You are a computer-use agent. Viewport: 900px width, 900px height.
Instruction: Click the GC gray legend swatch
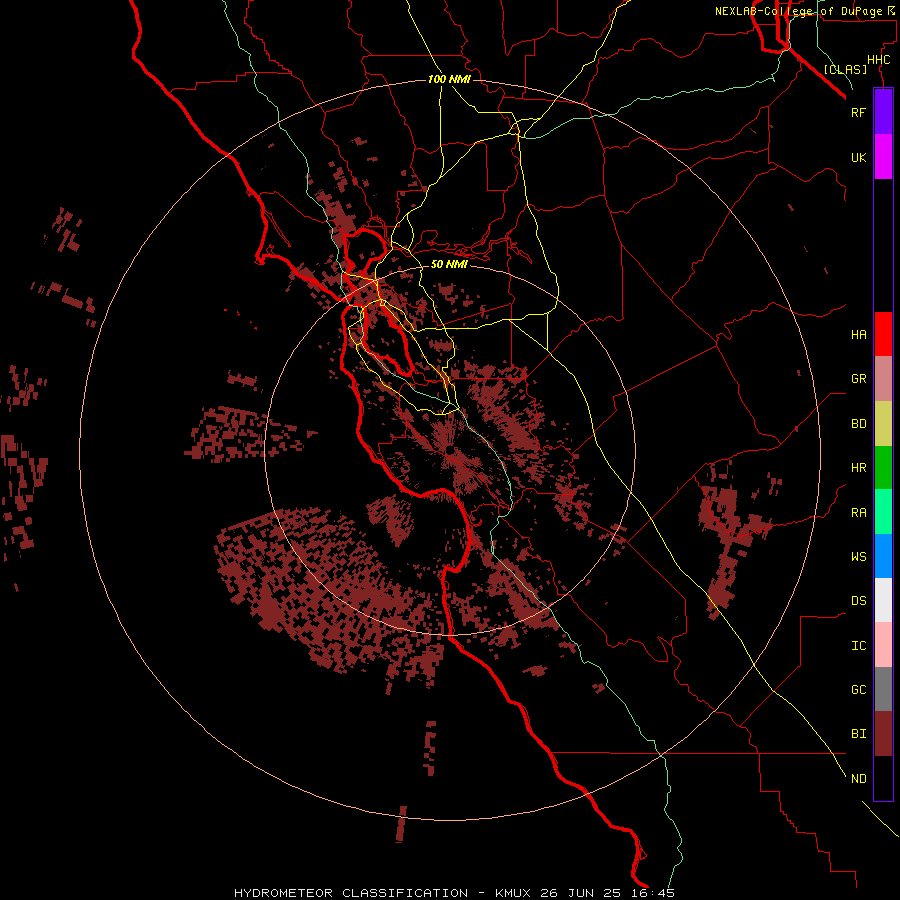click(x=883, y=689)
